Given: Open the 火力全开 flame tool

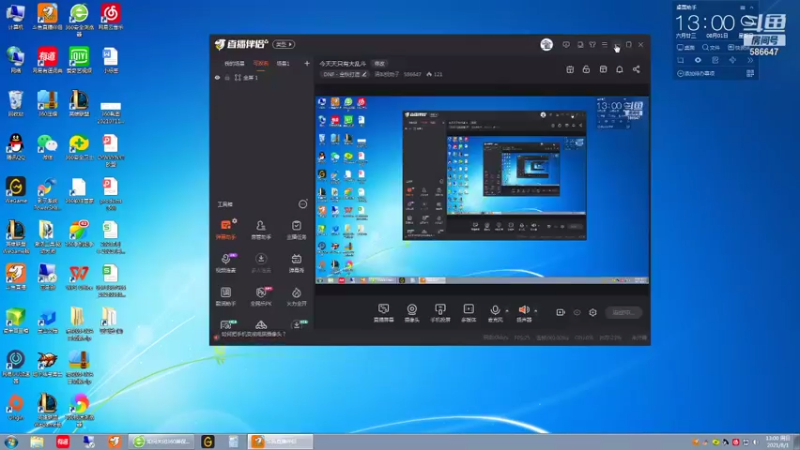Looking at the screenshot, I should coord(296,296).
